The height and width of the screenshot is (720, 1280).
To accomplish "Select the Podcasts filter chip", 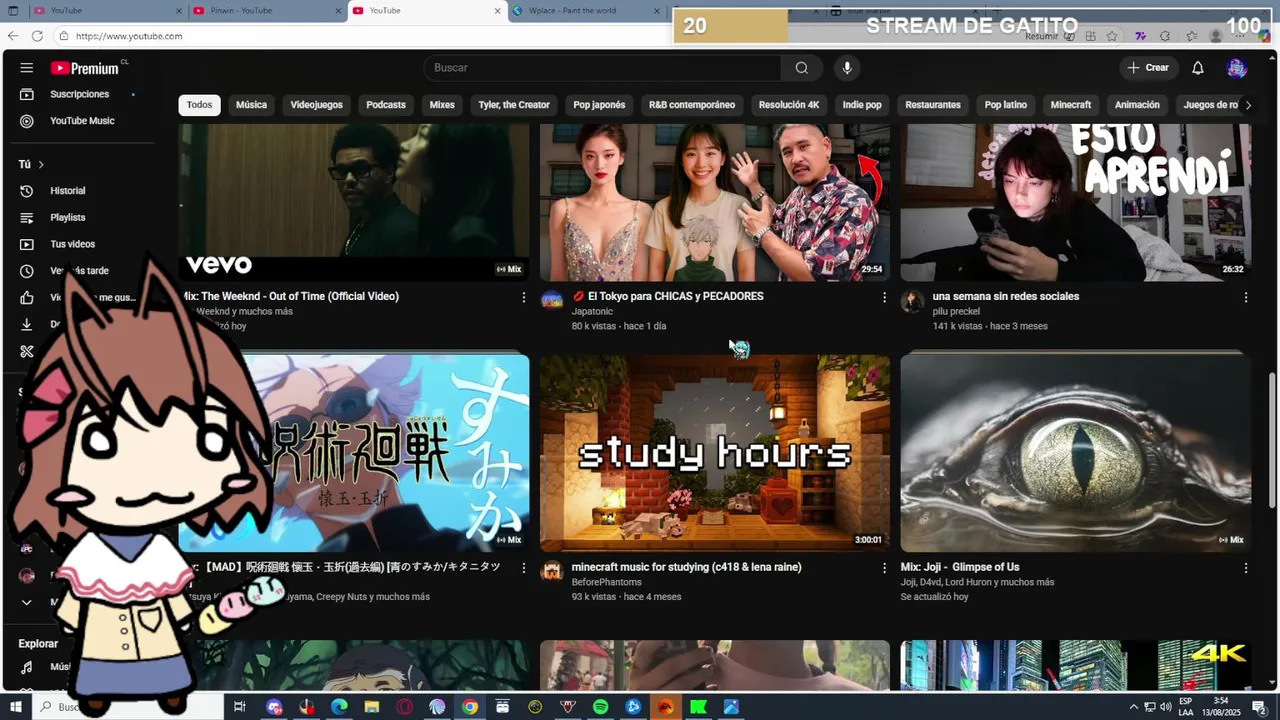I will 386,105.
